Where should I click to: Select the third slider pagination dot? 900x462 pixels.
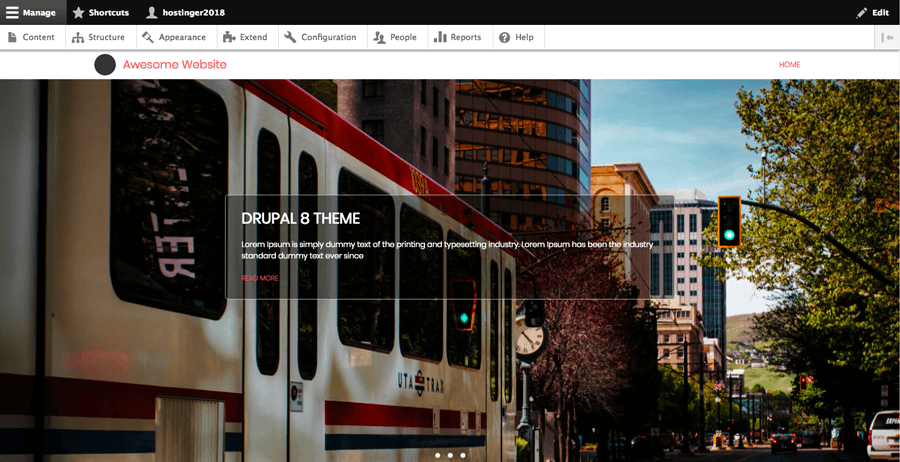pos(463,455)
